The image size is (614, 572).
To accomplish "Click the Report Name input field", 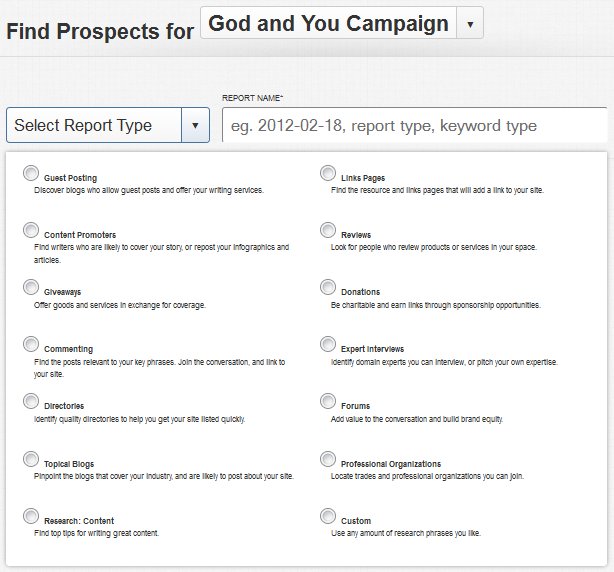I will pos(413,126).
